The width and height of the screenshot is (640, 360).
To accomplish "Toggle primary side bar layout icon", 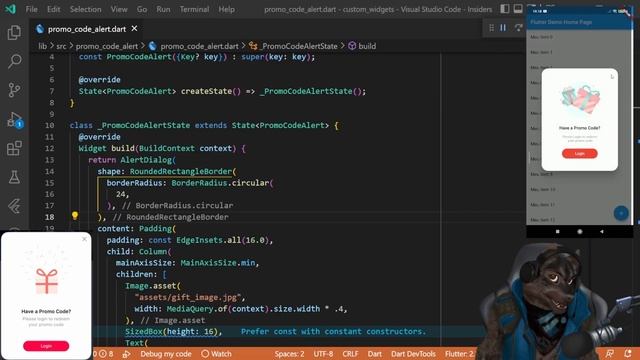I will pos(505,9).
